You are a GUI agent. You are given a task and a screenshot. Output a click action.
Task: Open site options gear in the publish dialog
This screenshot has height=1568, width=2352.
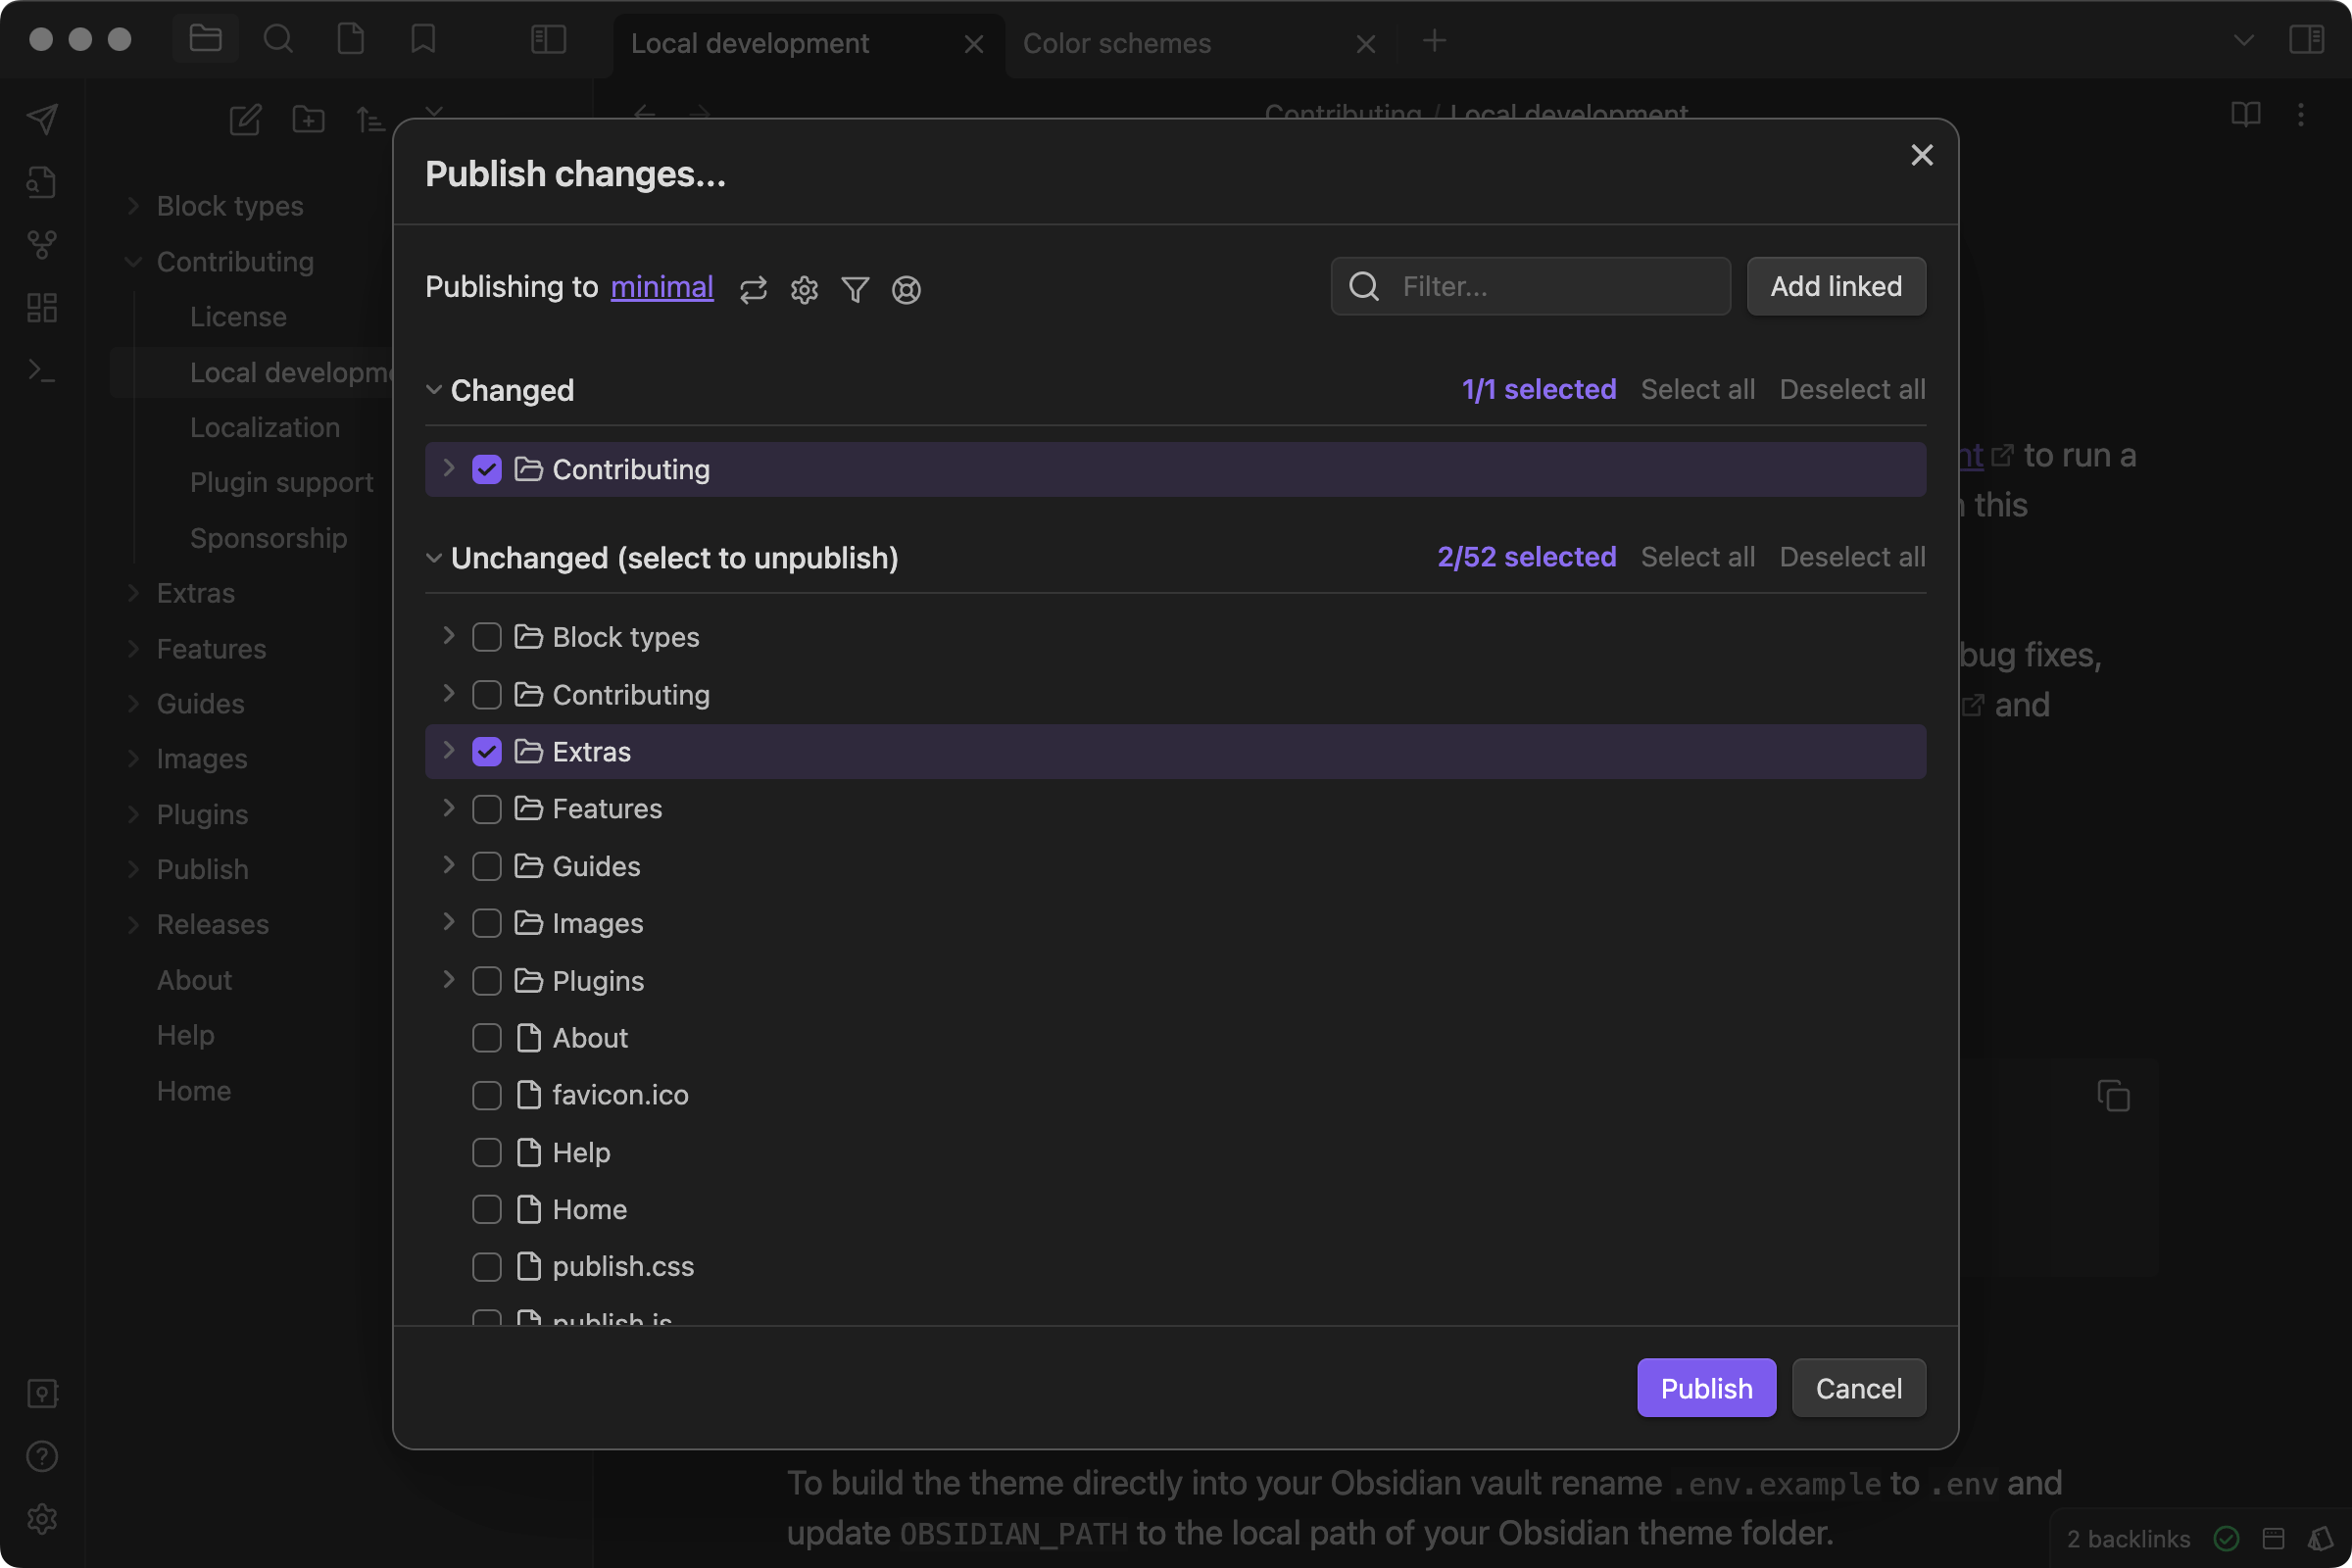[x=804, y=290]
